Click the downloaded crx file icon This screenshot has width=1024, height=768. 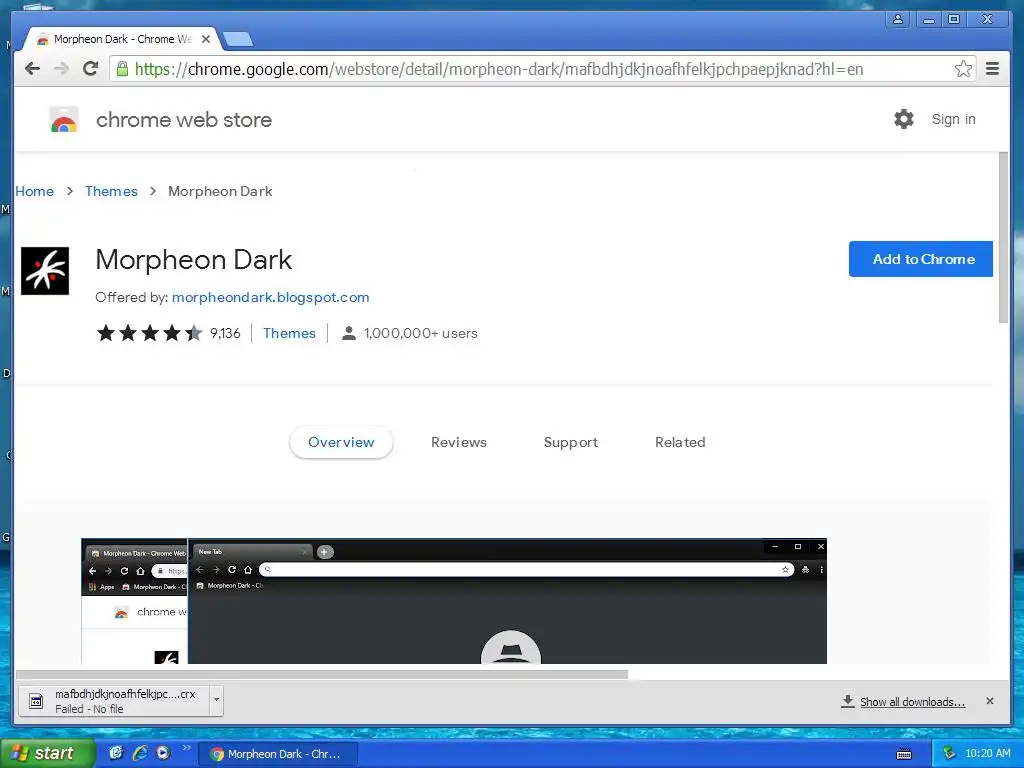click(x=37, y=702)
